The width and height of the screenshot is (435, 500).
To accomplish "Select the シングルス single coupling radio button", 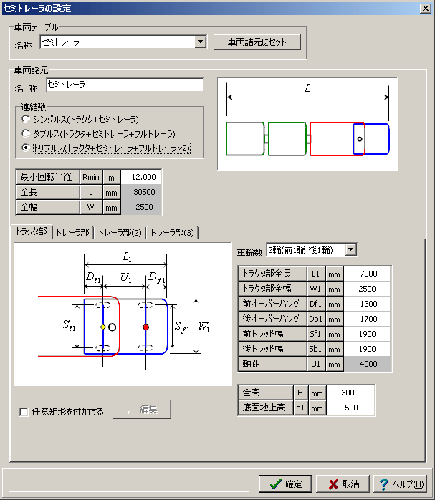I will (25, 119).
